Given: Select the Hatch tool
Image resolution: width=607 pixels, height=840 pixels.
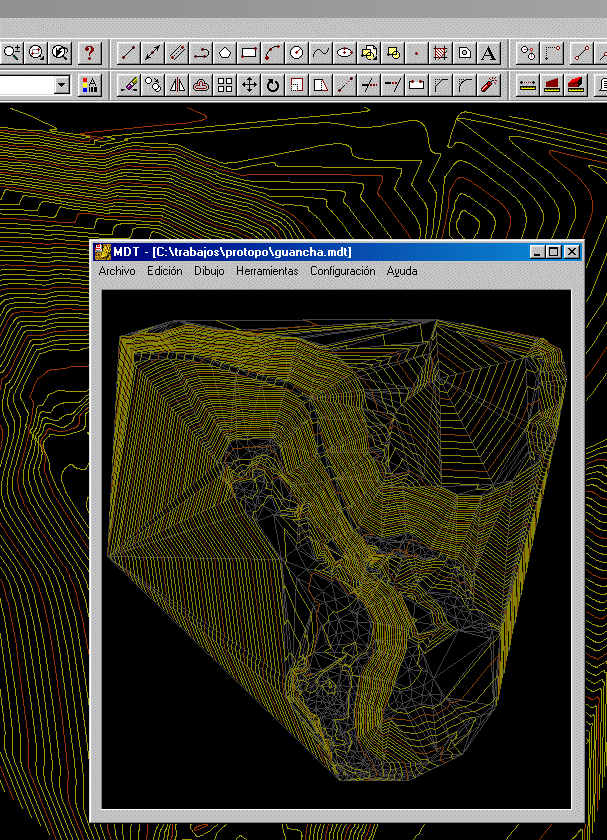Looking at the screenshot, I should point(440,53).
